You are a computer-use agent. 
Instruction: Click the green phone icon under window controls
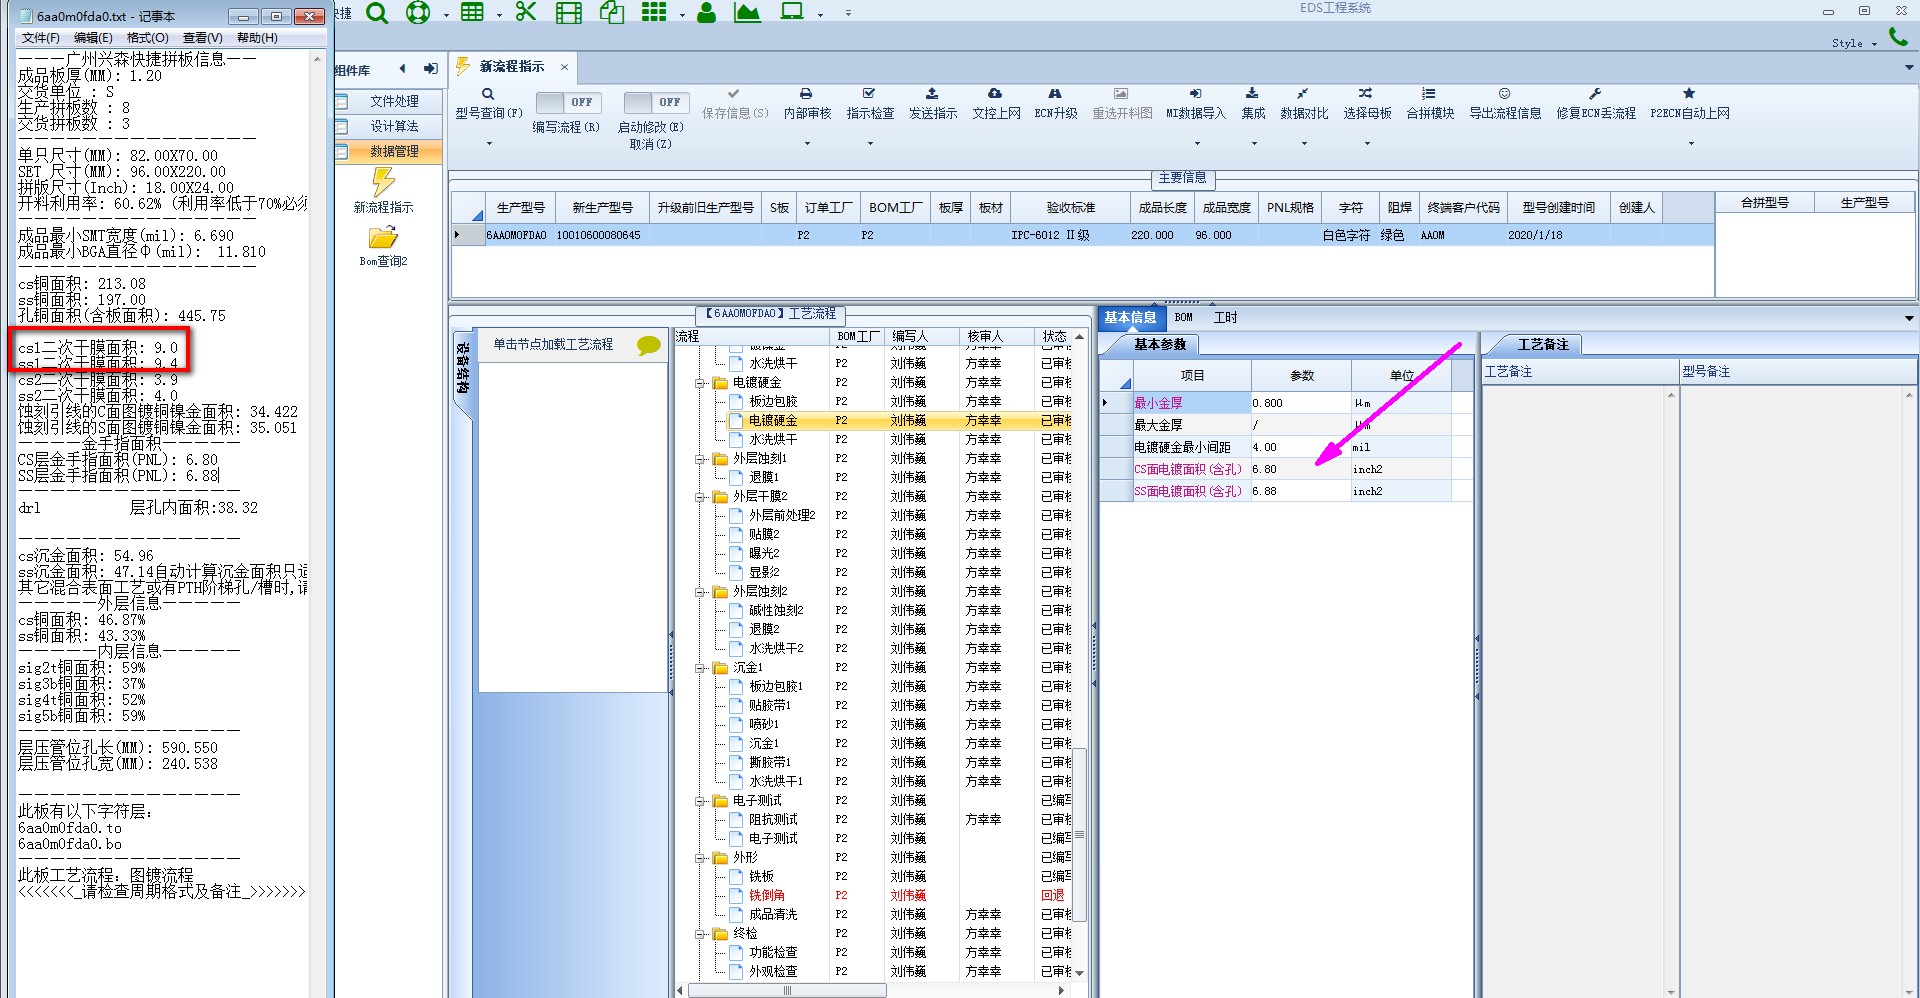coord(1898,37)
